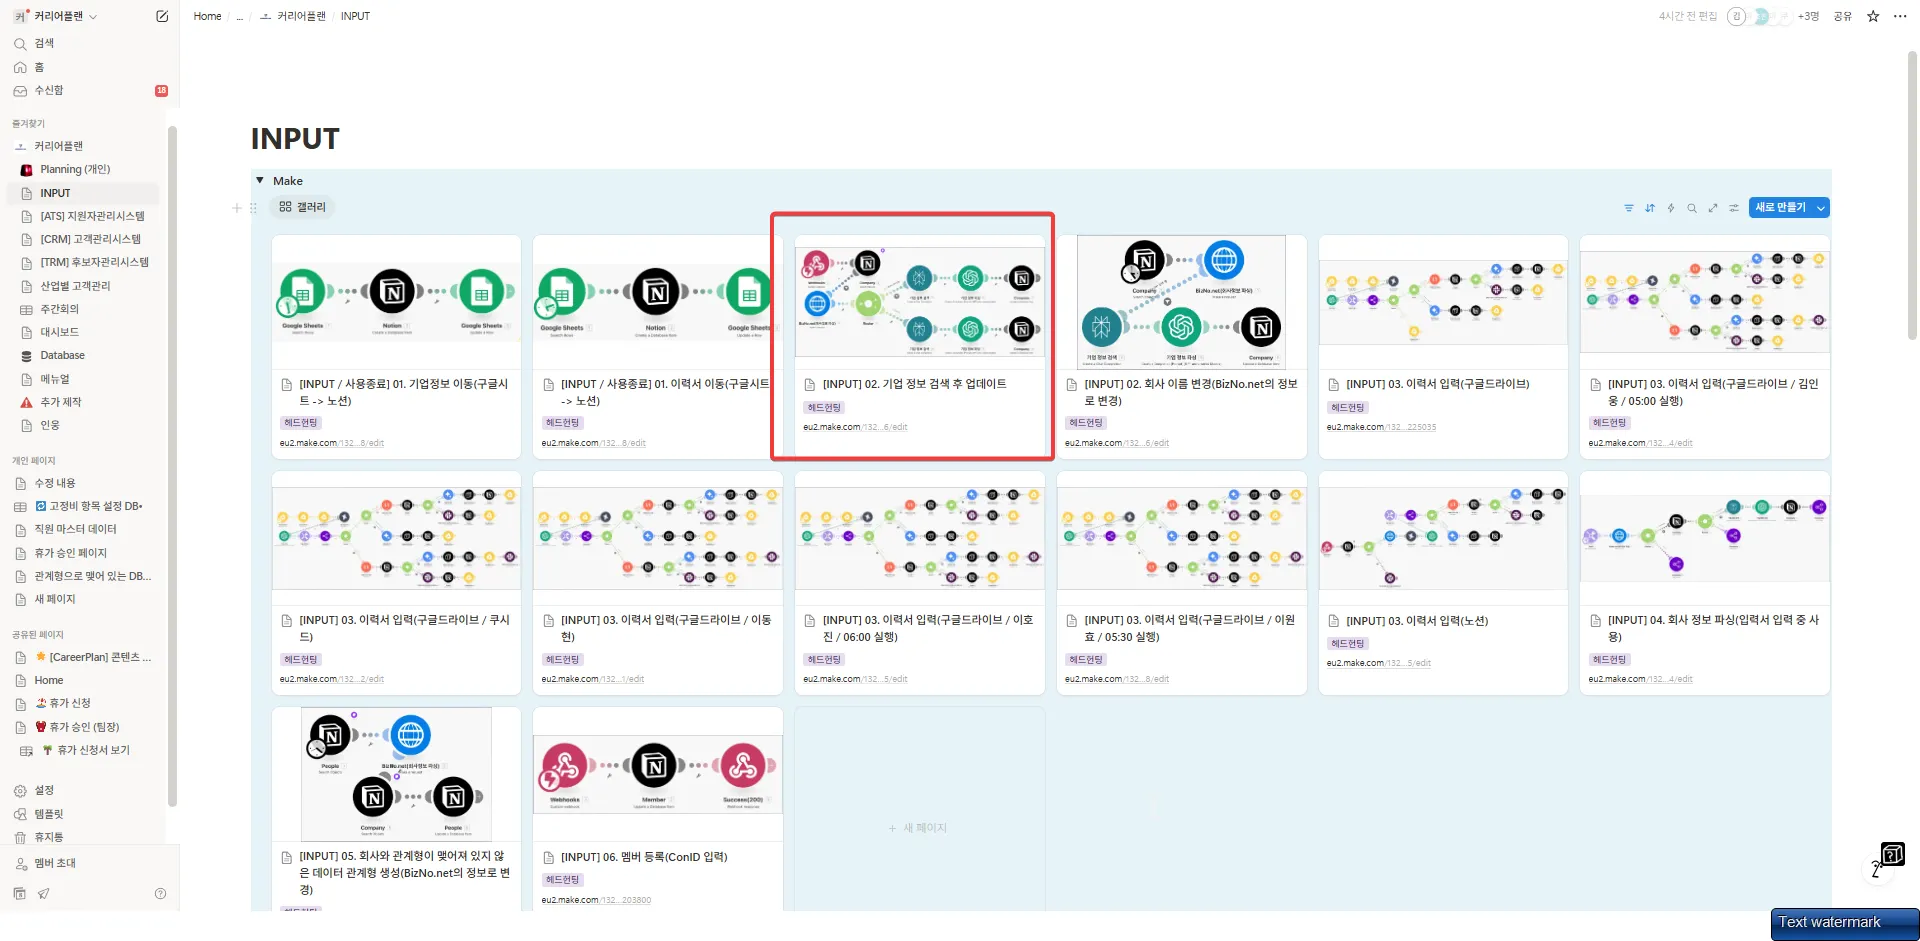Show the +3명 collaborators list
Screen dimensions: 1920x941
(1808, 16)
